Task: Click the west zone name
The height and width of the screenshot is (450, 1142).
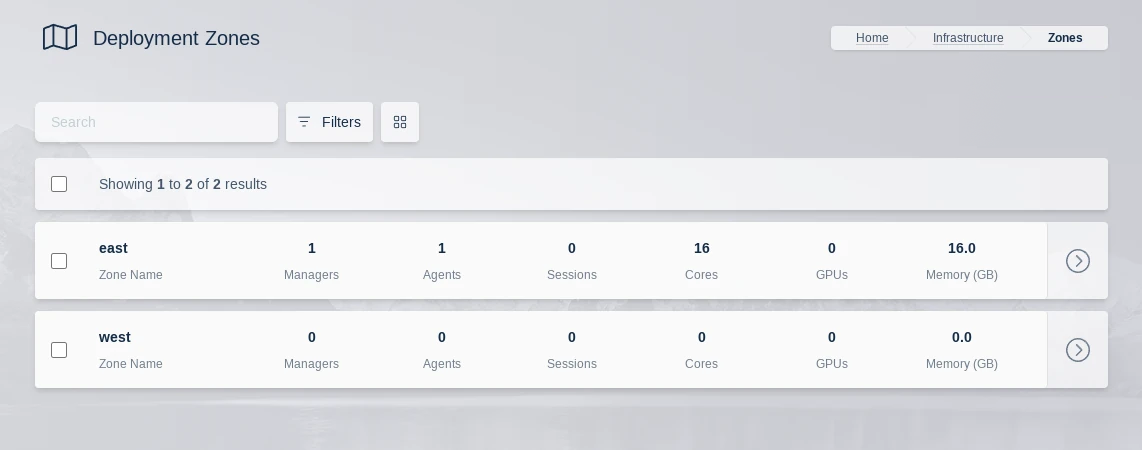Action: coord(115,337)
